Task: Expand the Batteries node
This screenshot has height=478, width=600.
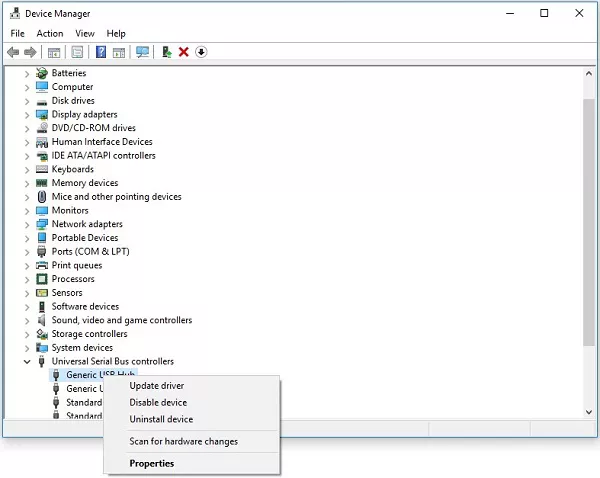Action: [27, 73]
